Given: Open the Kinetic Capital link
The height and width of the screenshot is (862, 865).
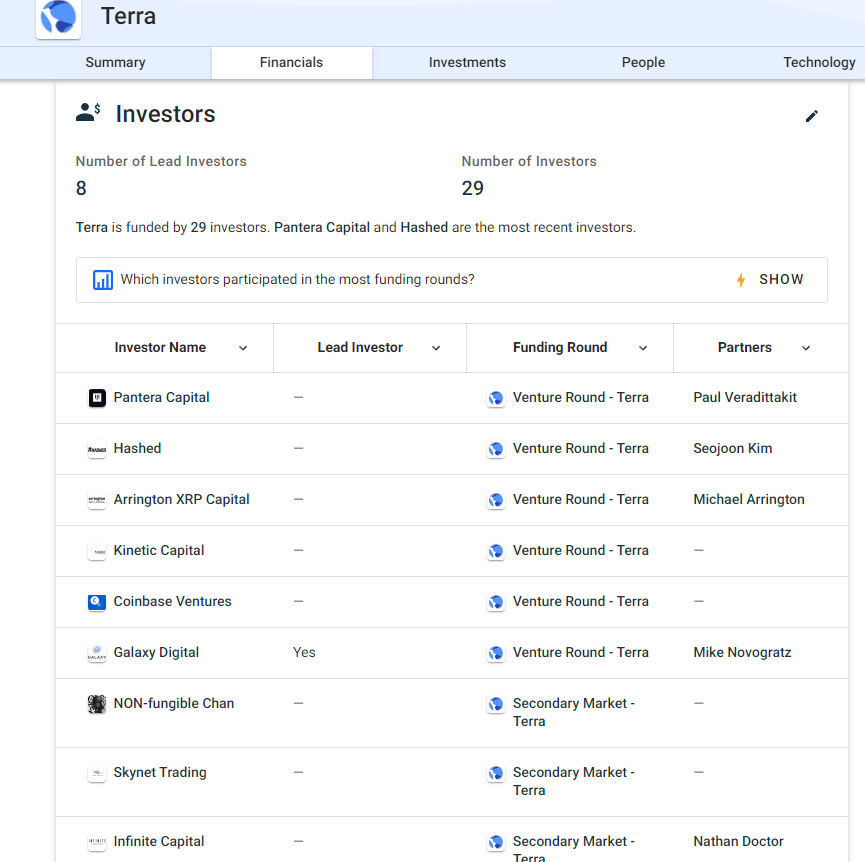Looking at the screenshot, I should 159,550.
